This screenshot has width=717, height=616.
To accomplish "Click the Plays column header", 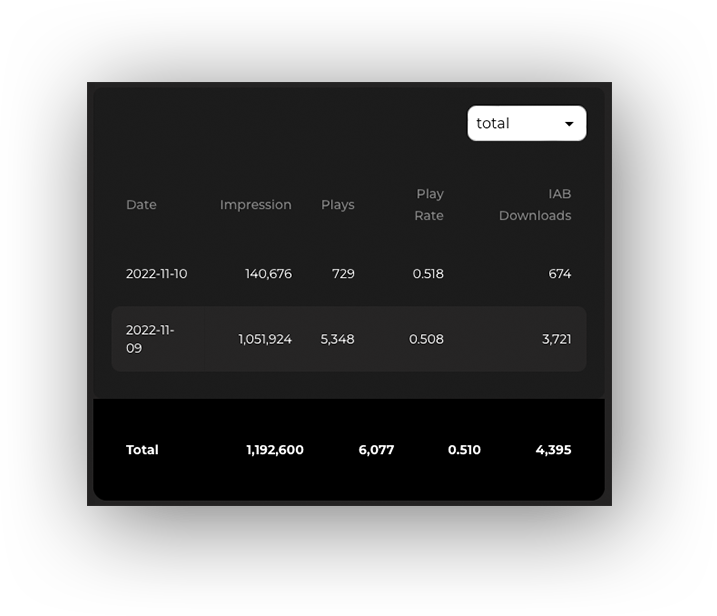I will point(337,205).
